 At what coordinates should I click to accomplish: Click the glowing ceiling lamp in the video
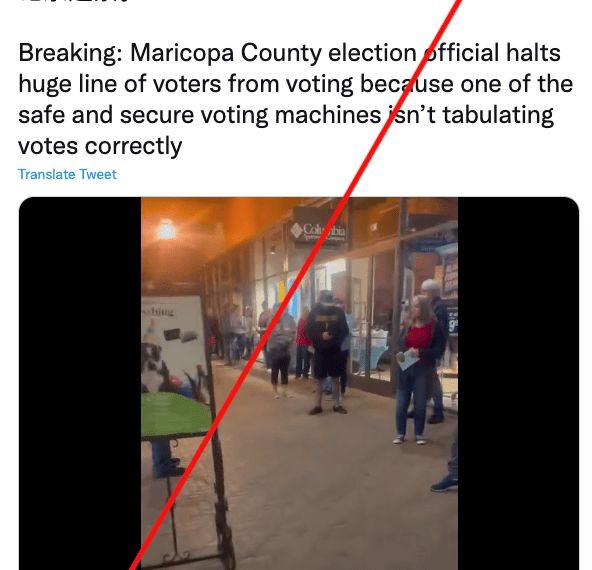tap(166, 230)
